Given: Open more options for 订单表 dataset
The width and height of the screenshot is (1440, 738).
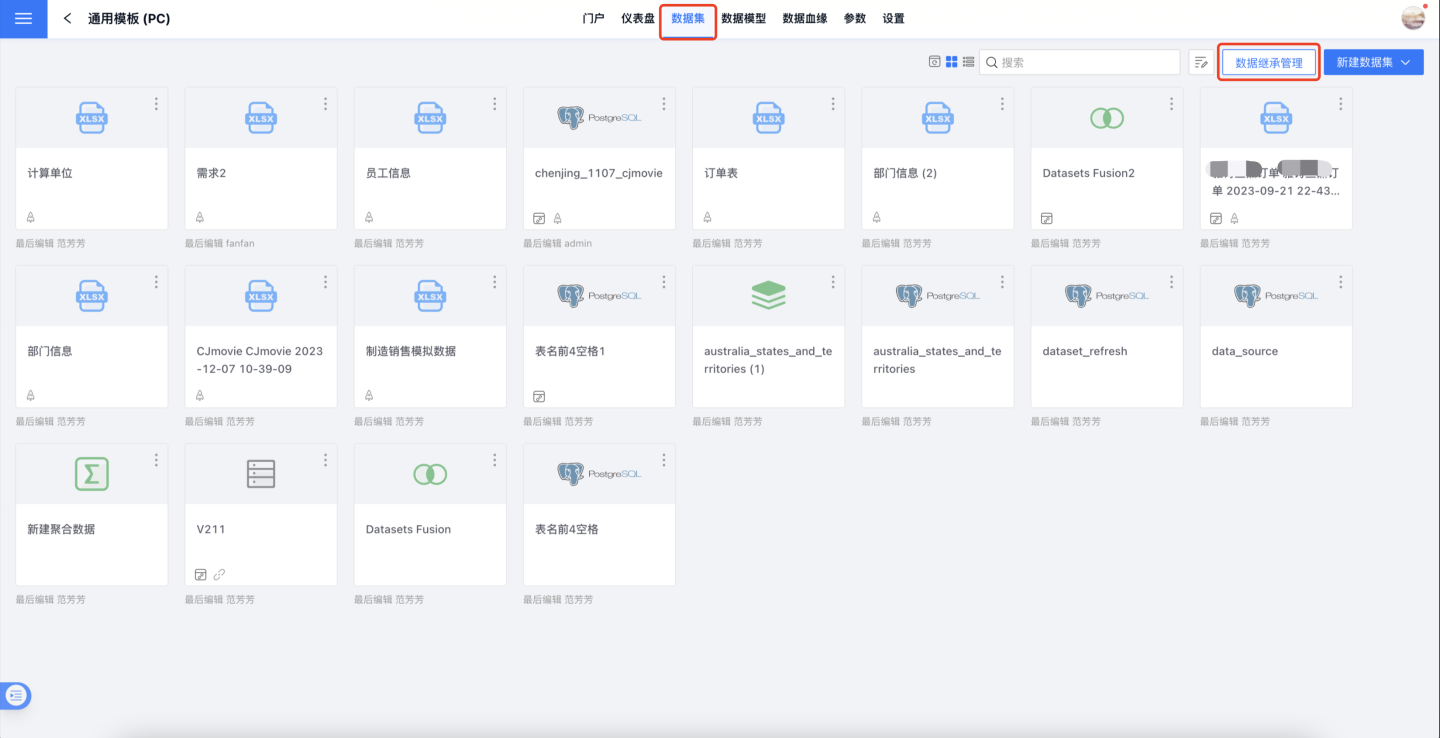Looking at the screenshot, I should 832,104.
